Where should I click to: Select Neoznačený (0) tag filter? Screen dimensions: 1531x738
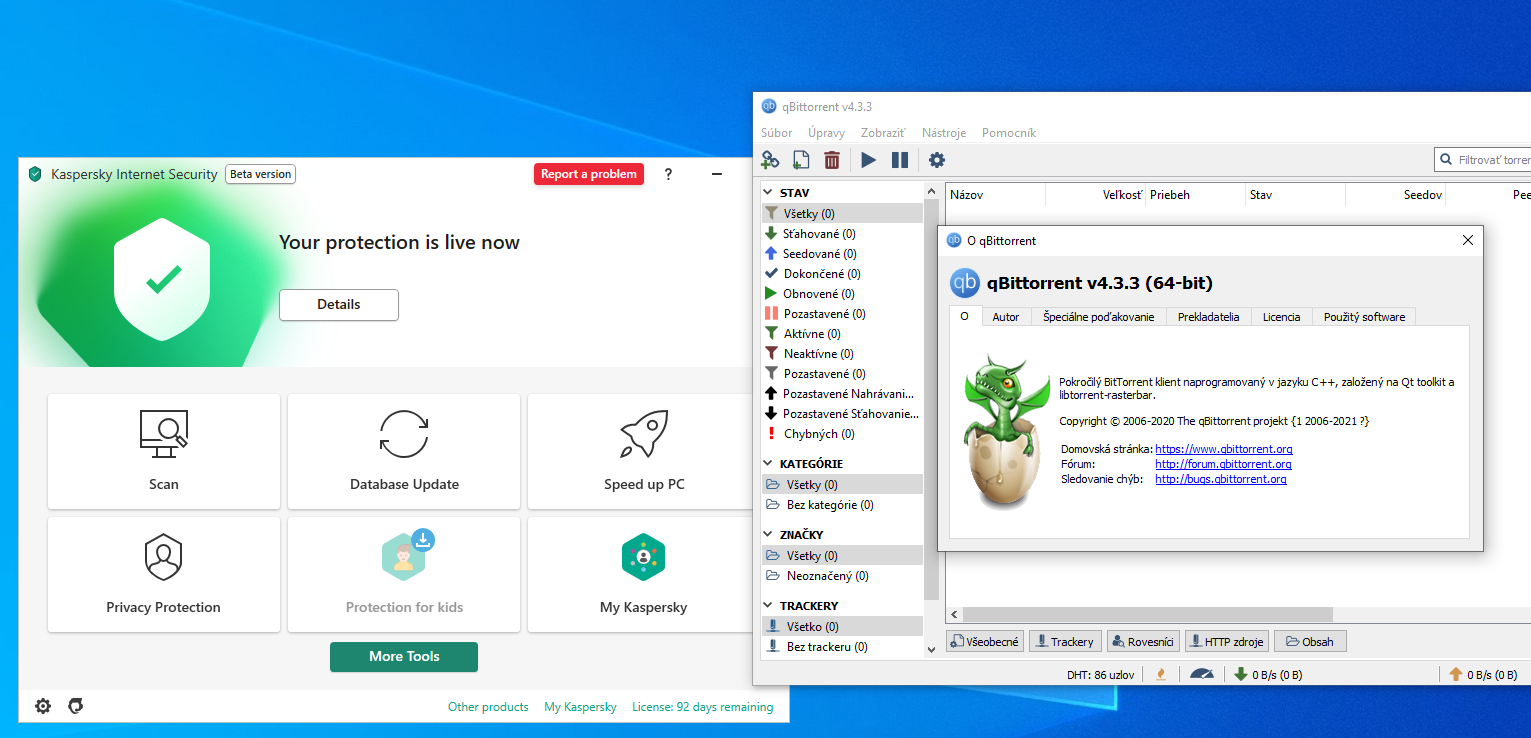coord(842,576)
